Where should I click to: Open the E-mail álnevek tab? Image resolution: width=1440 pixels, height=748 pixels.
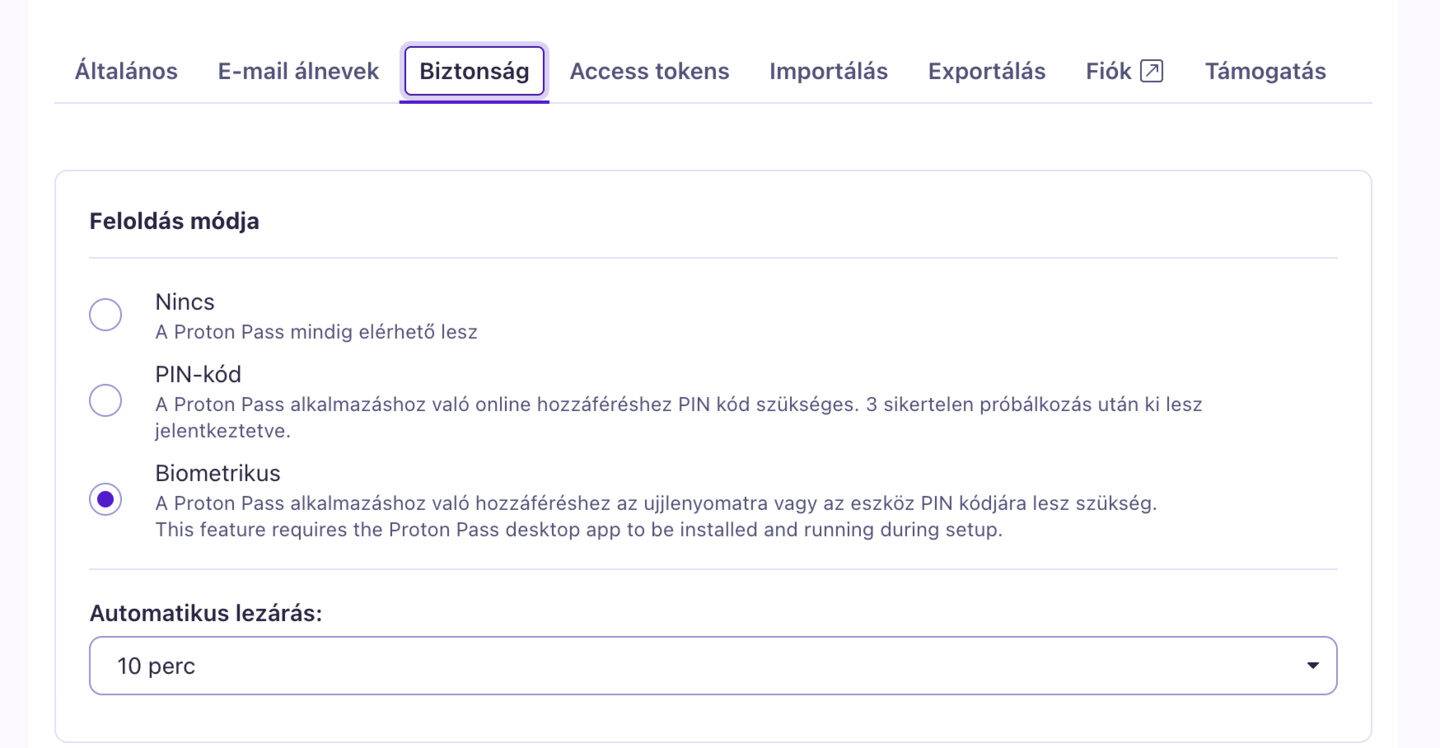298,71
